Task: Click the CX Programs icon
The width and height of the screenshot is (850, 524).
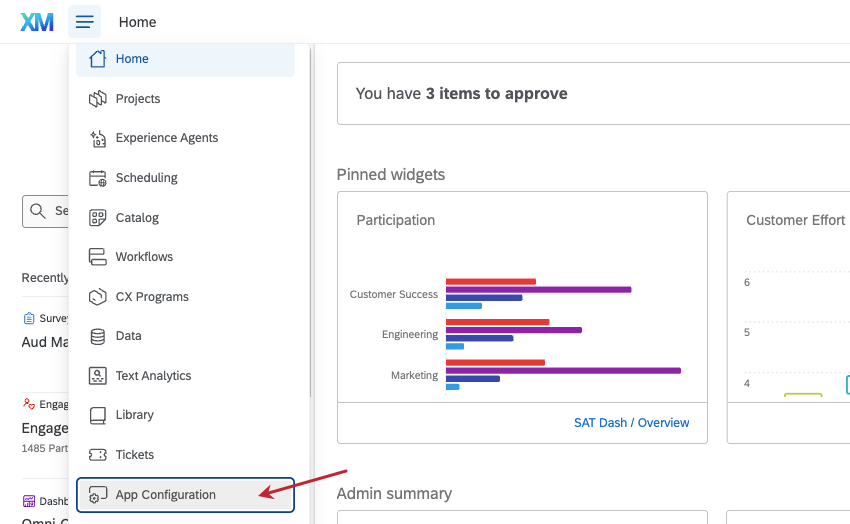Action: click(x=98, y=297)
